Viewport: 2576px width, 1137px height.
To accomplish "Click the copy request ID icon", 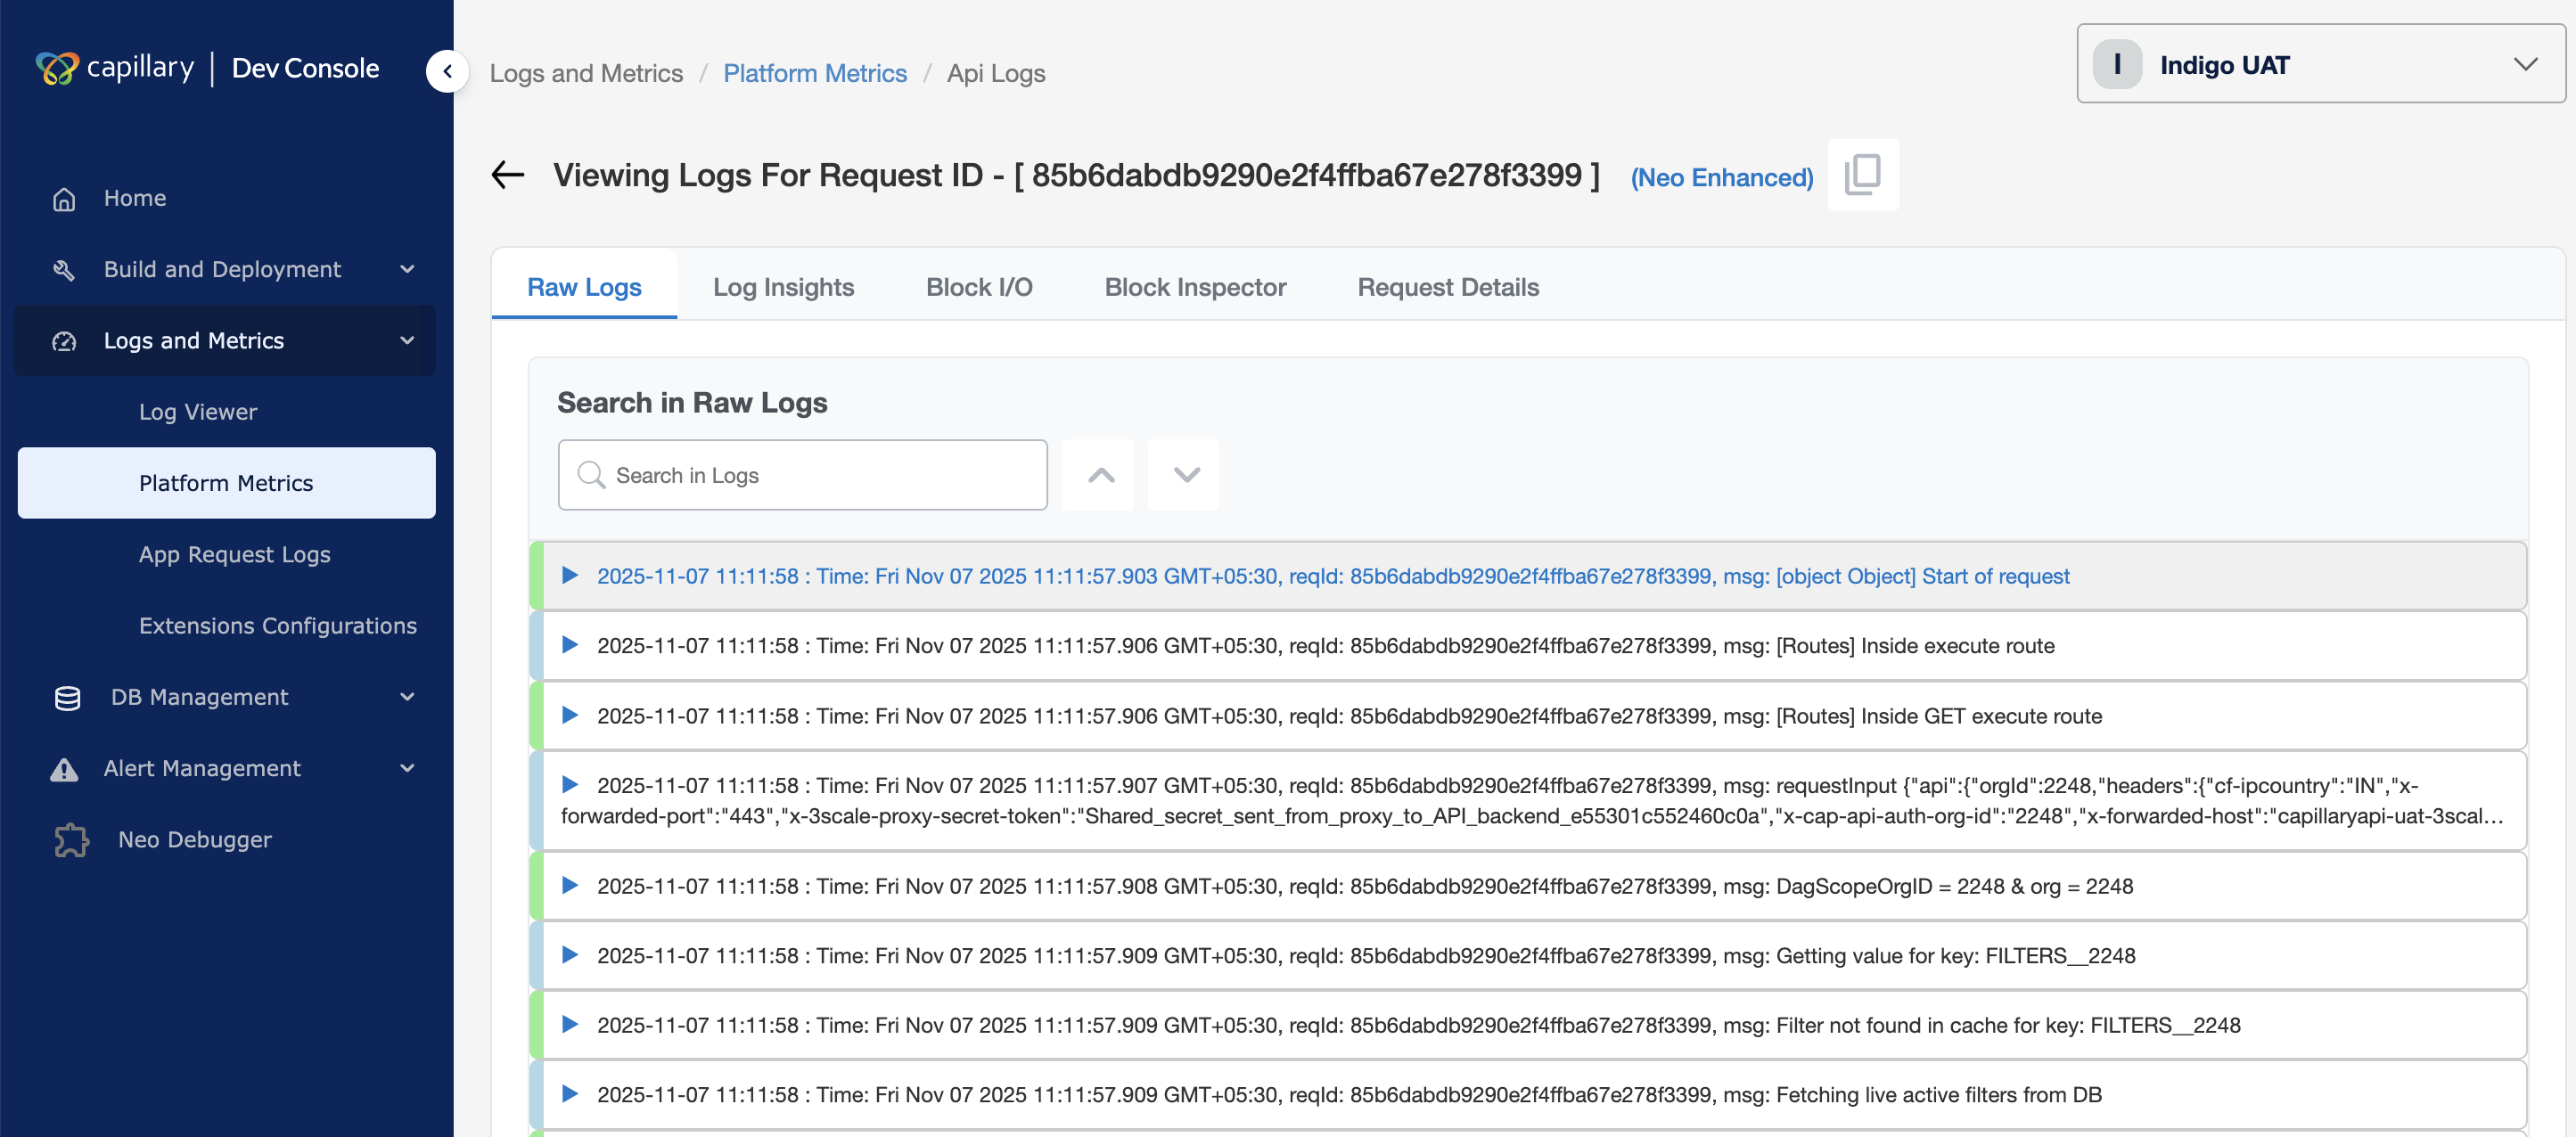I will [1862, 174].
